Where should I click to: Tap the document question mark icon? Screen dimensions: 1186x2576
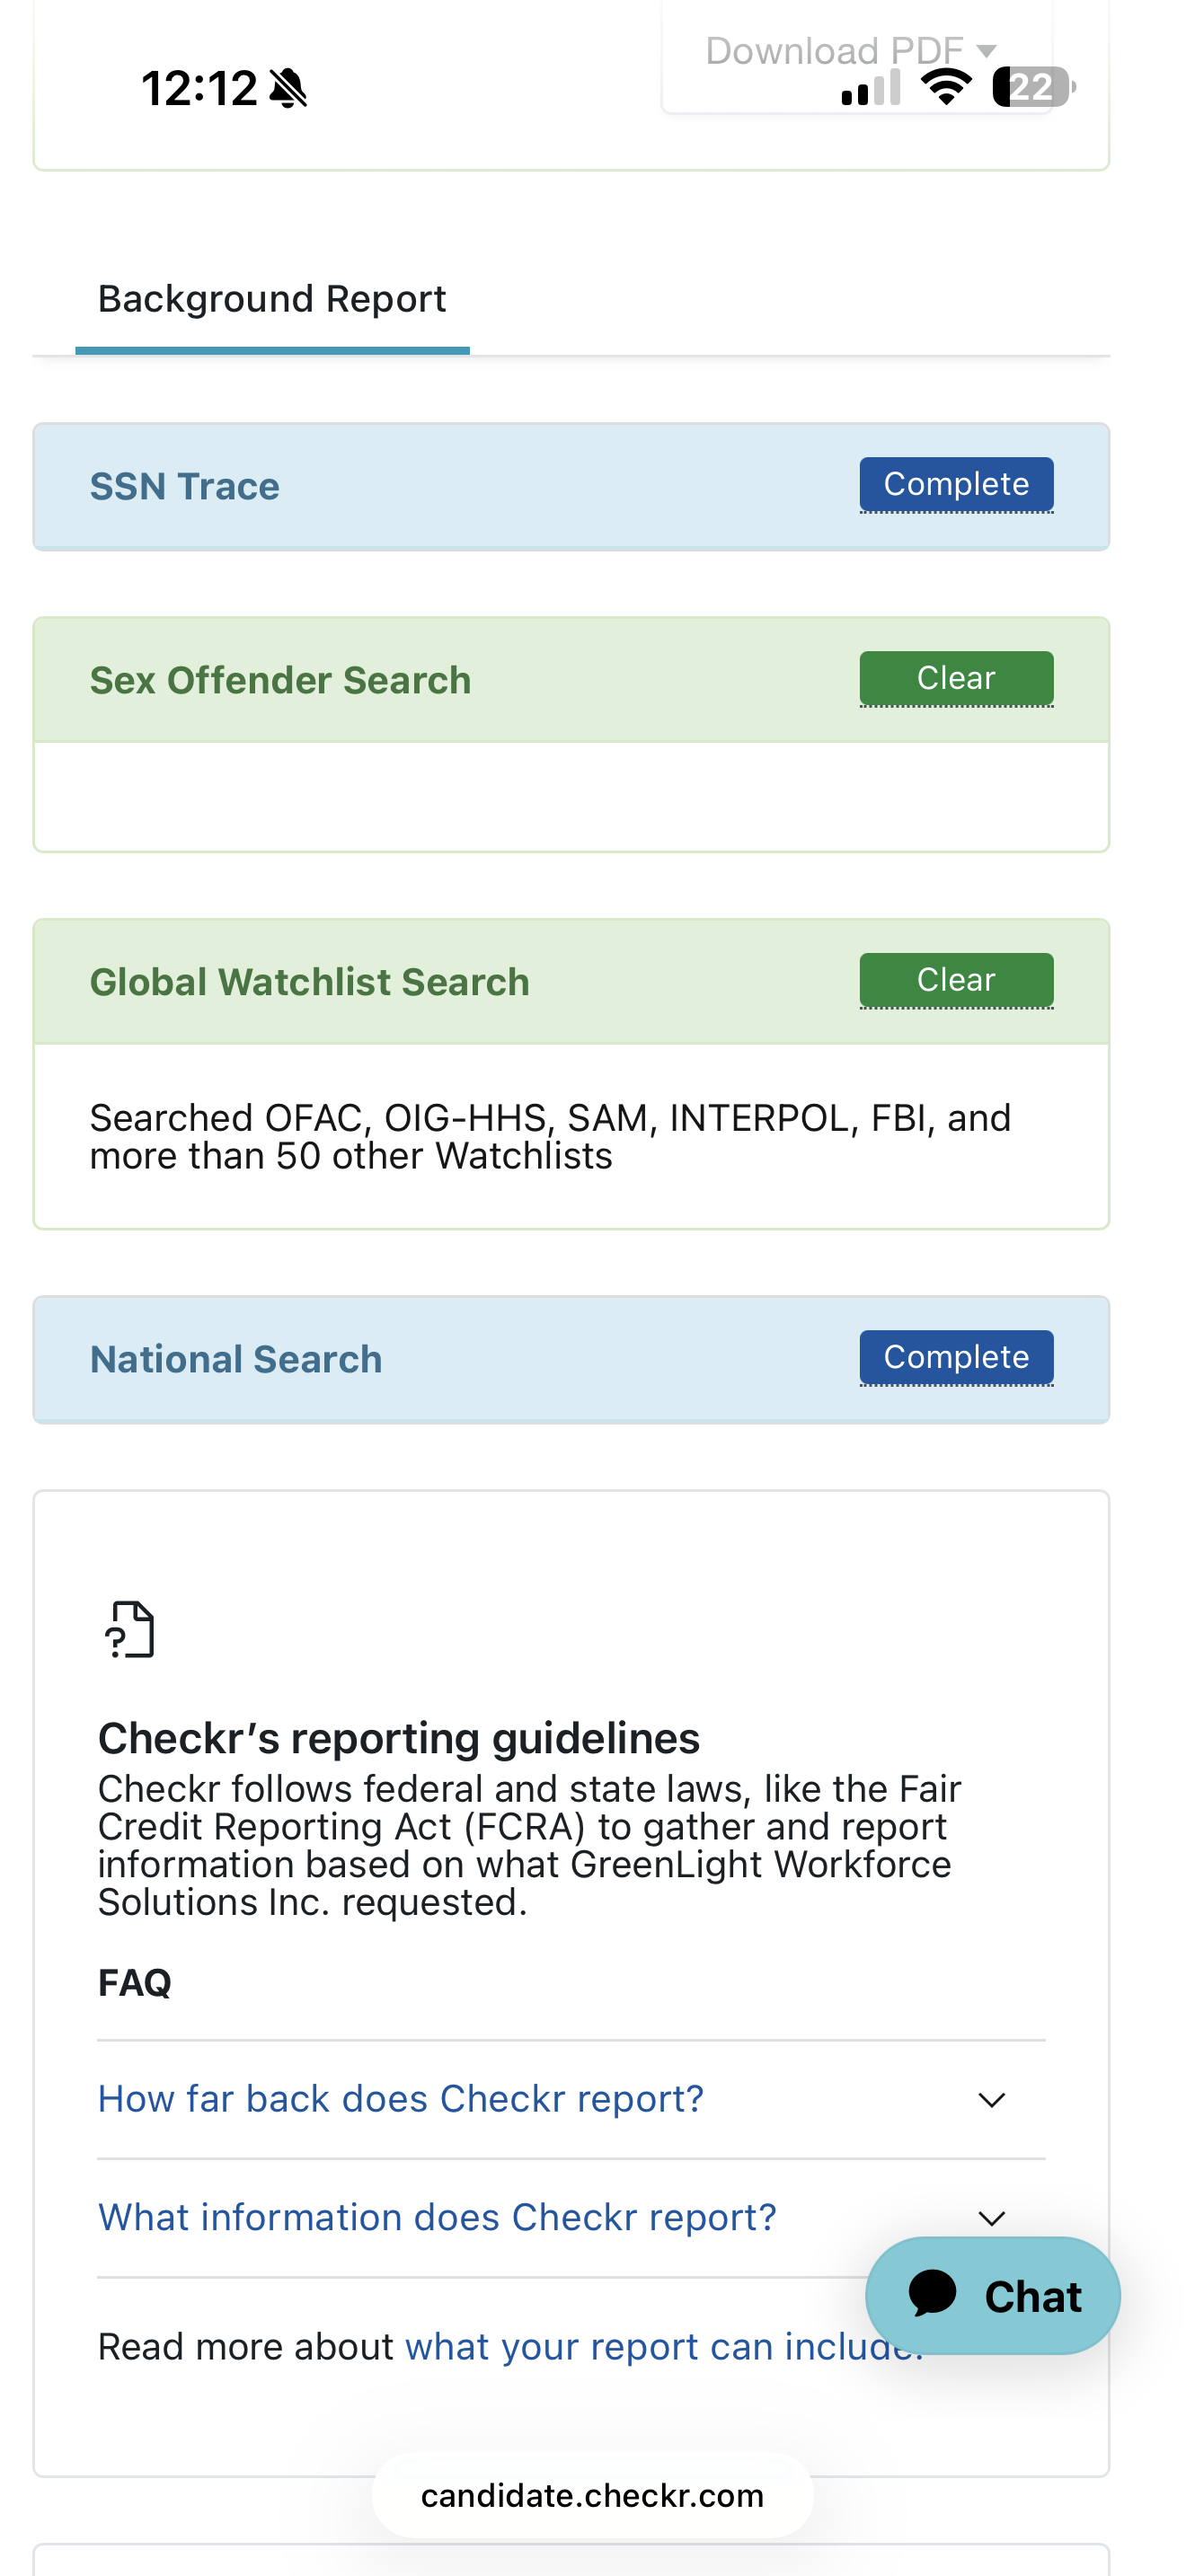[x=130, y=1630]
